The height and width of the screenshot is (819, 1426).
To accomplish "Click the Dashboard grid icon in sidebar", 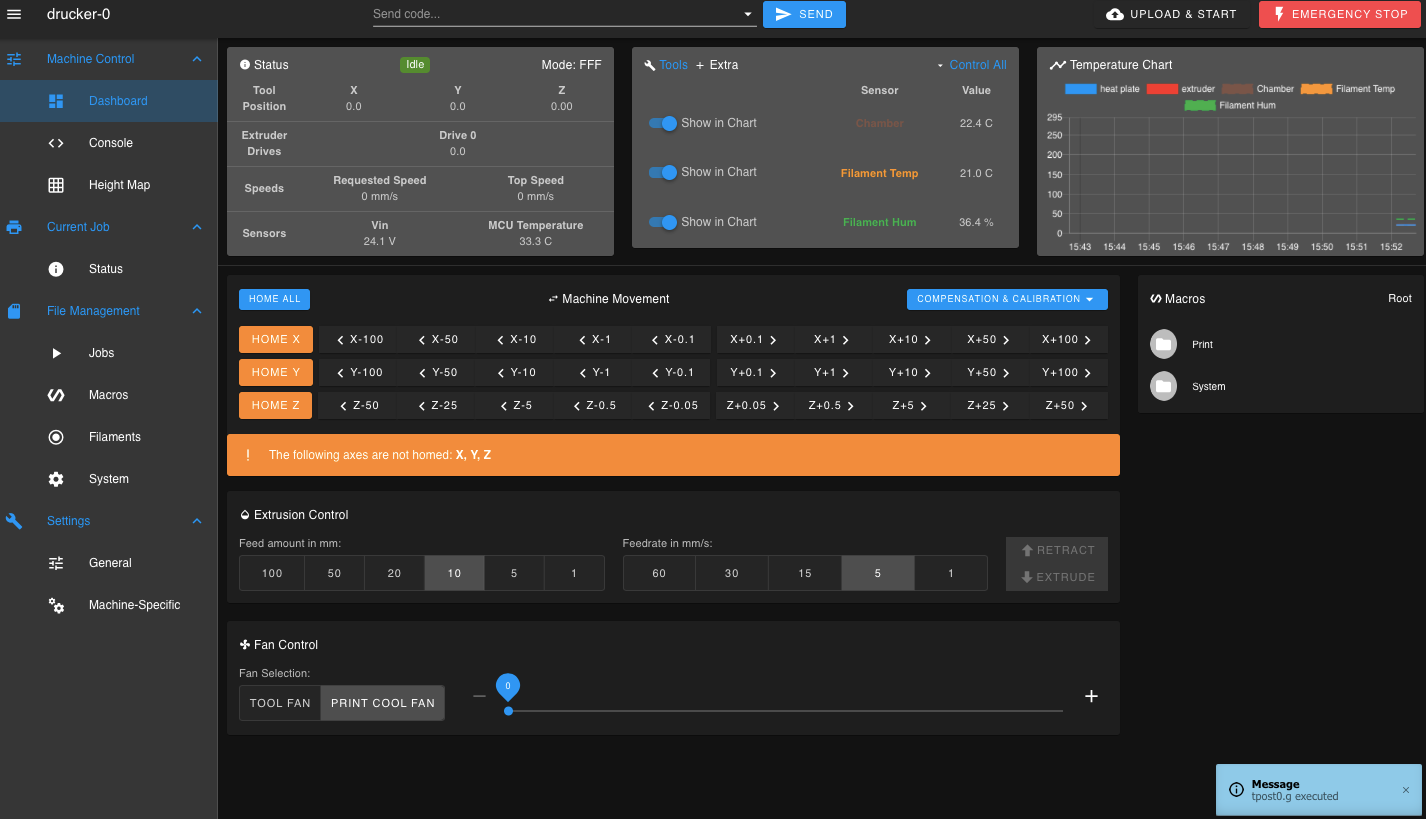I will 56,101.
